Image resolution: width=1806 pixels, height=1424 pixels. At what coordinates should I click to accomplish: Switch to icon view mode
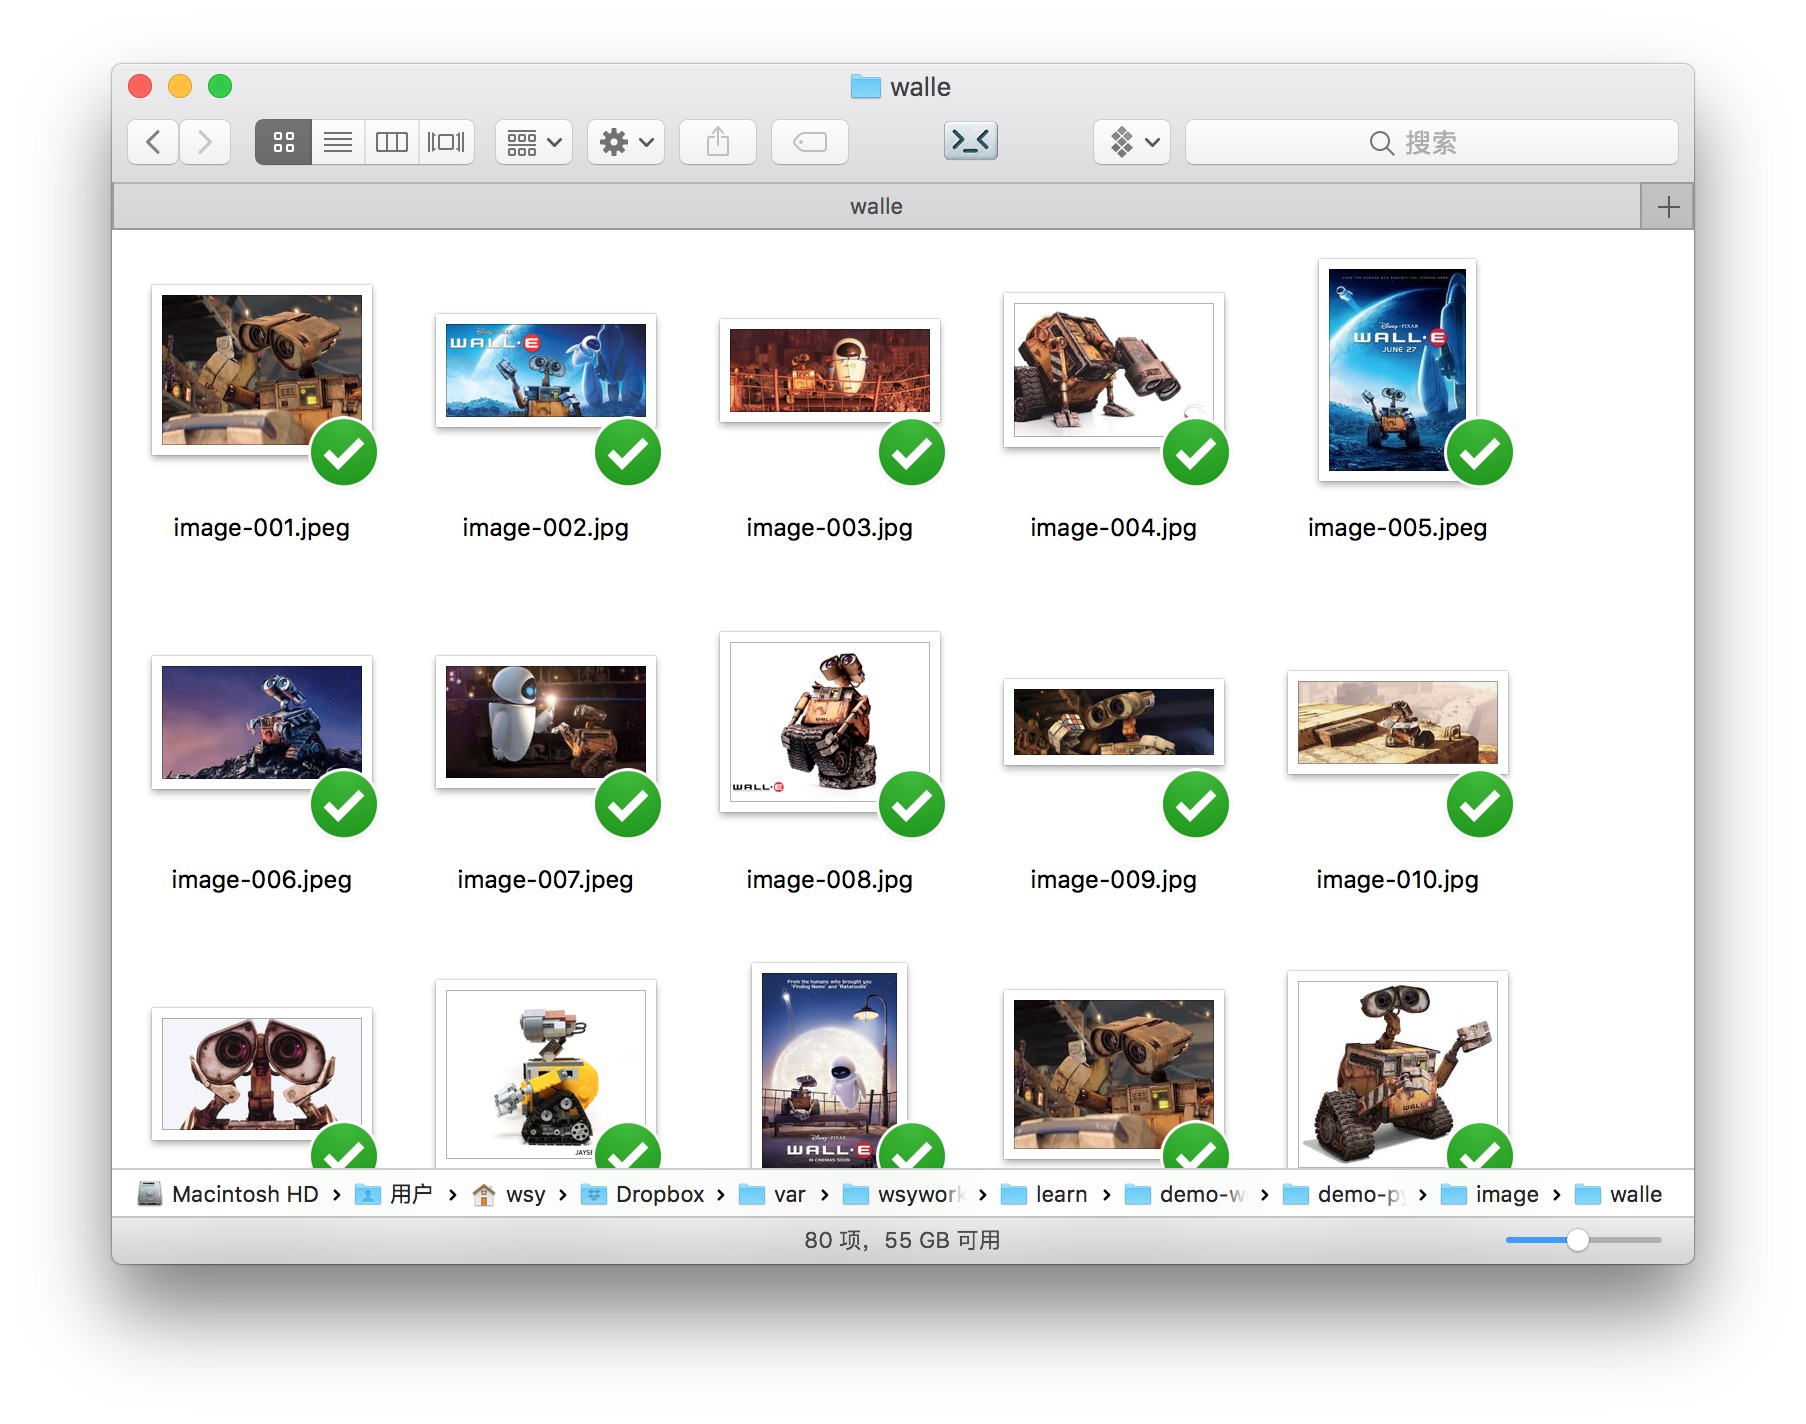coord(284,142)
